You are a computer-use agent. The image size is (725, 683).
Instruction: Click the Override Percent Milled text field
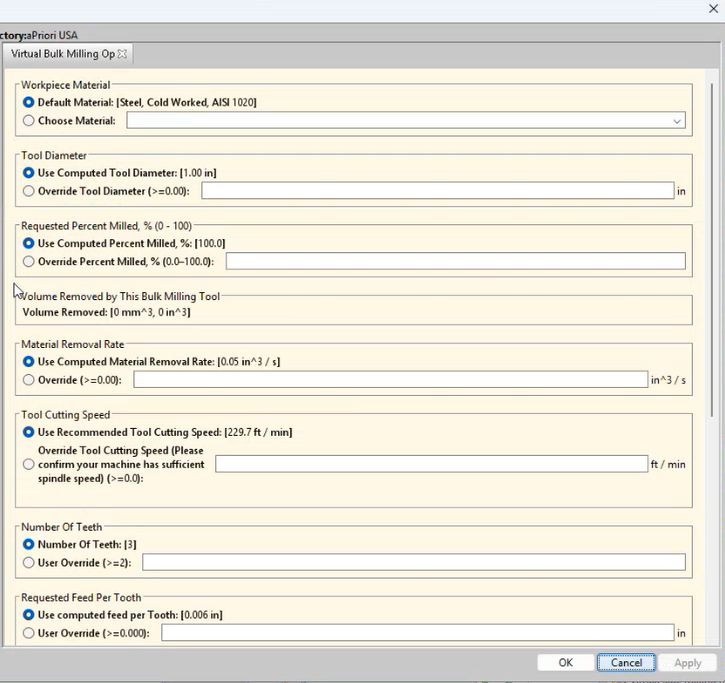pos(455,262)
